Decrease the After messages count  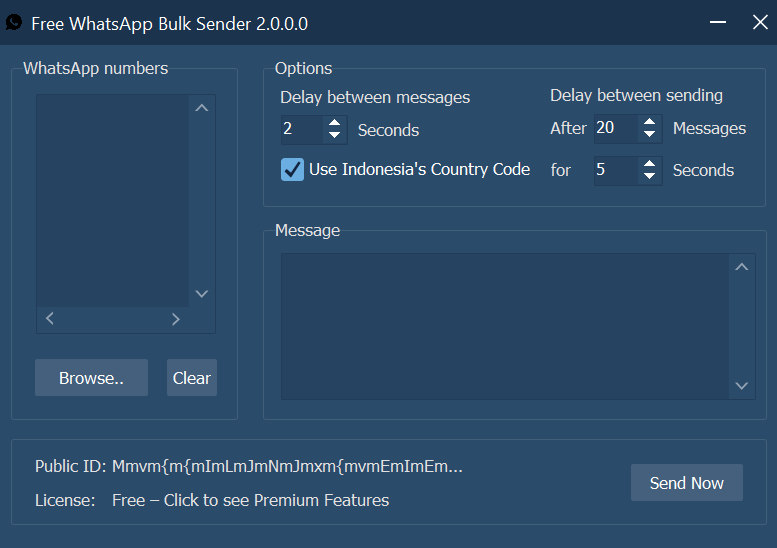coord(650,135)
